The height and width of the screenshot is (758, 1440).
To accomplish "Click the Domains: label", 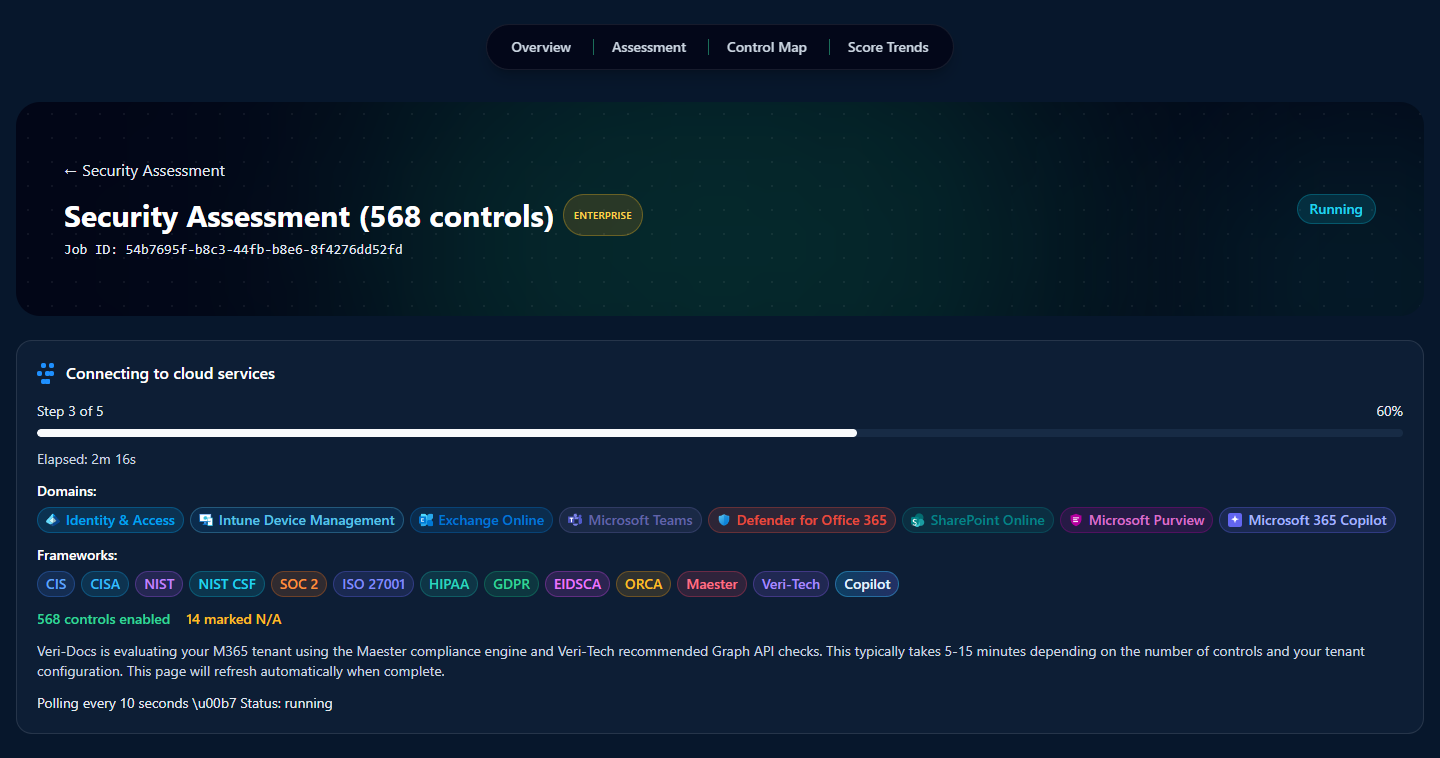I will click(x=67, y=491).
